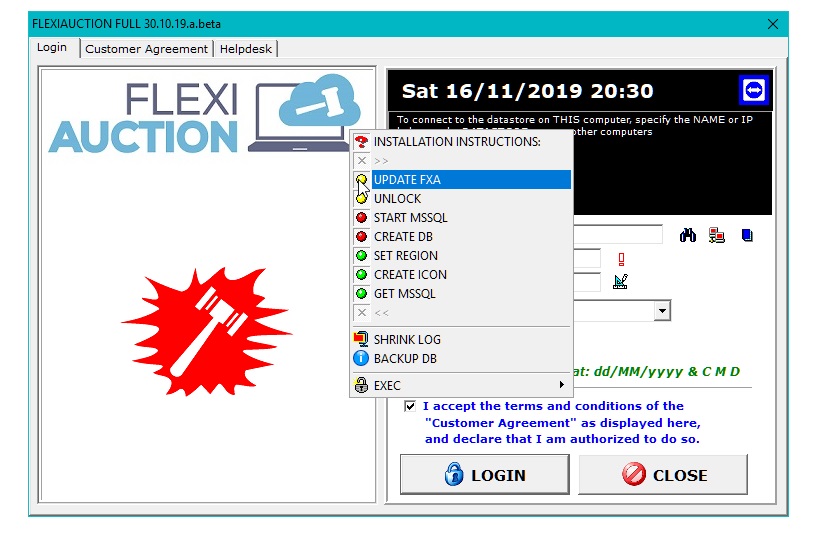The width and height of the screenshot is (813, 533).
Task: Open INSTALLATION INSTRUCTIONS menu entry
Action: (x=461, y=142)
